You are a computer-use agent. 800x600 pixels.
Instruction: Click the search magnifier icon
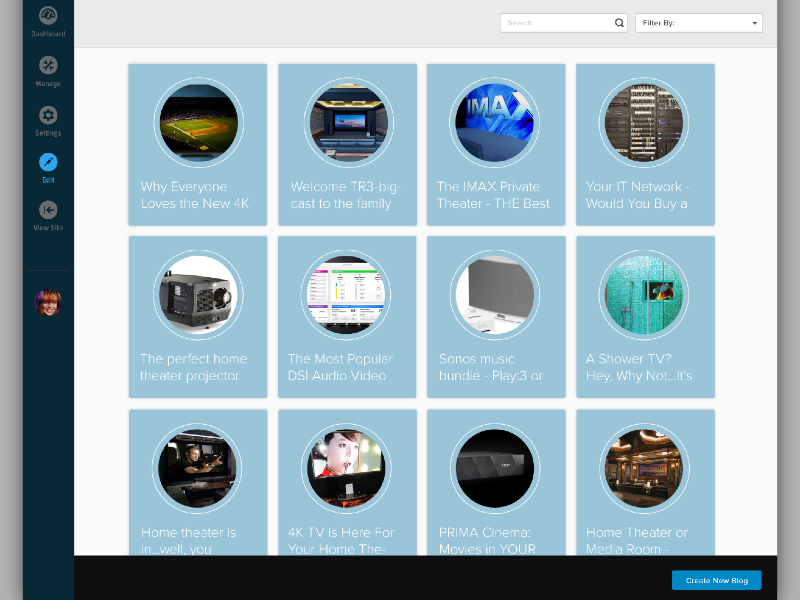[x=619, y=22]
